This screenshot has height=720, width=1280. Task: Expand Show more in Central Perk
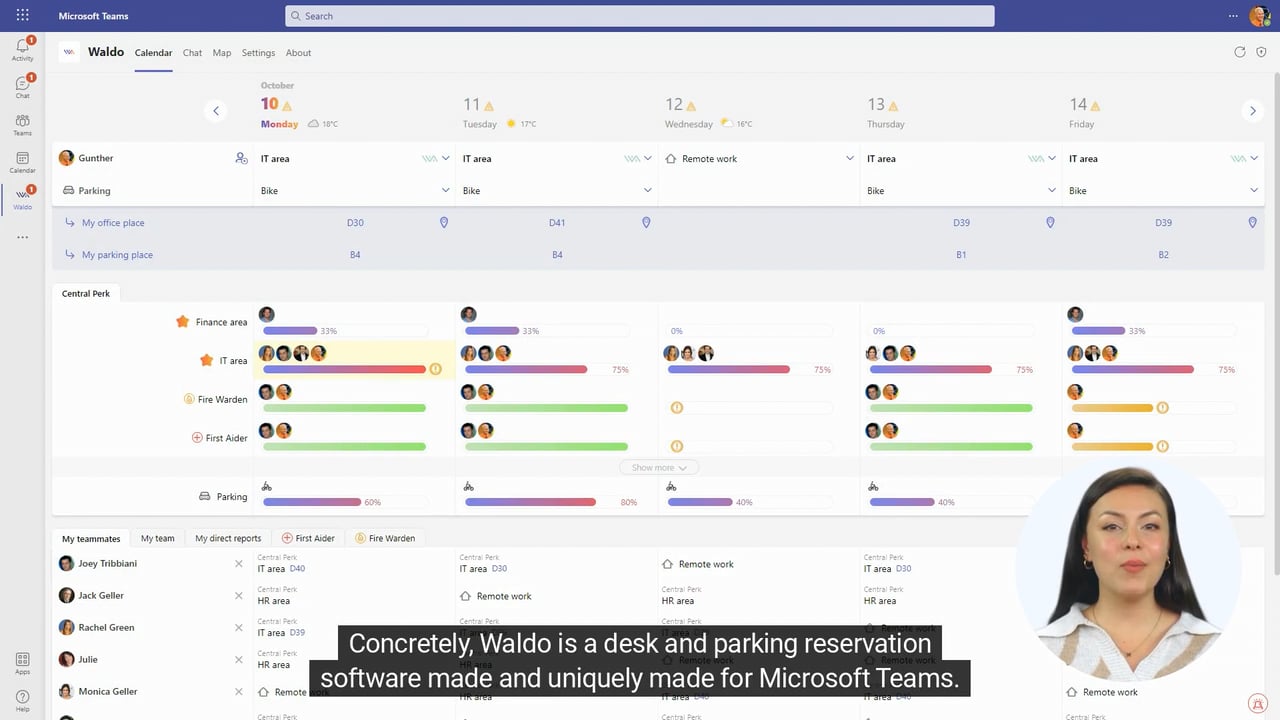click(x=659, y=468)
